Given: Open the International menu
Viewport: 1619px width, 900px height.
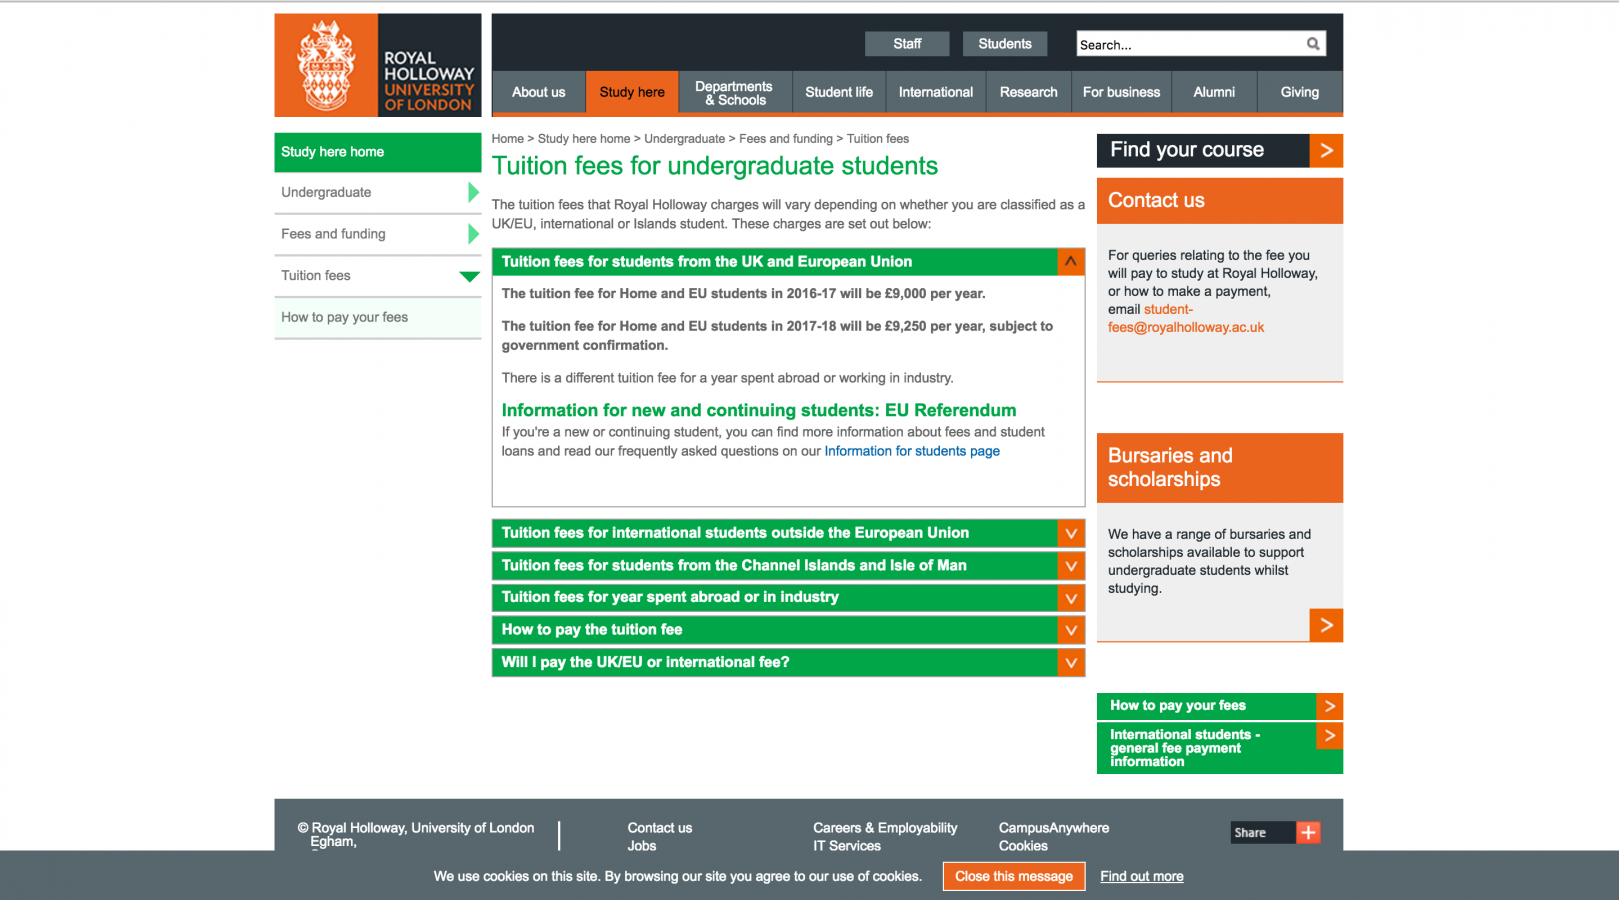Looking at the screenshot, I should point(936,92).
